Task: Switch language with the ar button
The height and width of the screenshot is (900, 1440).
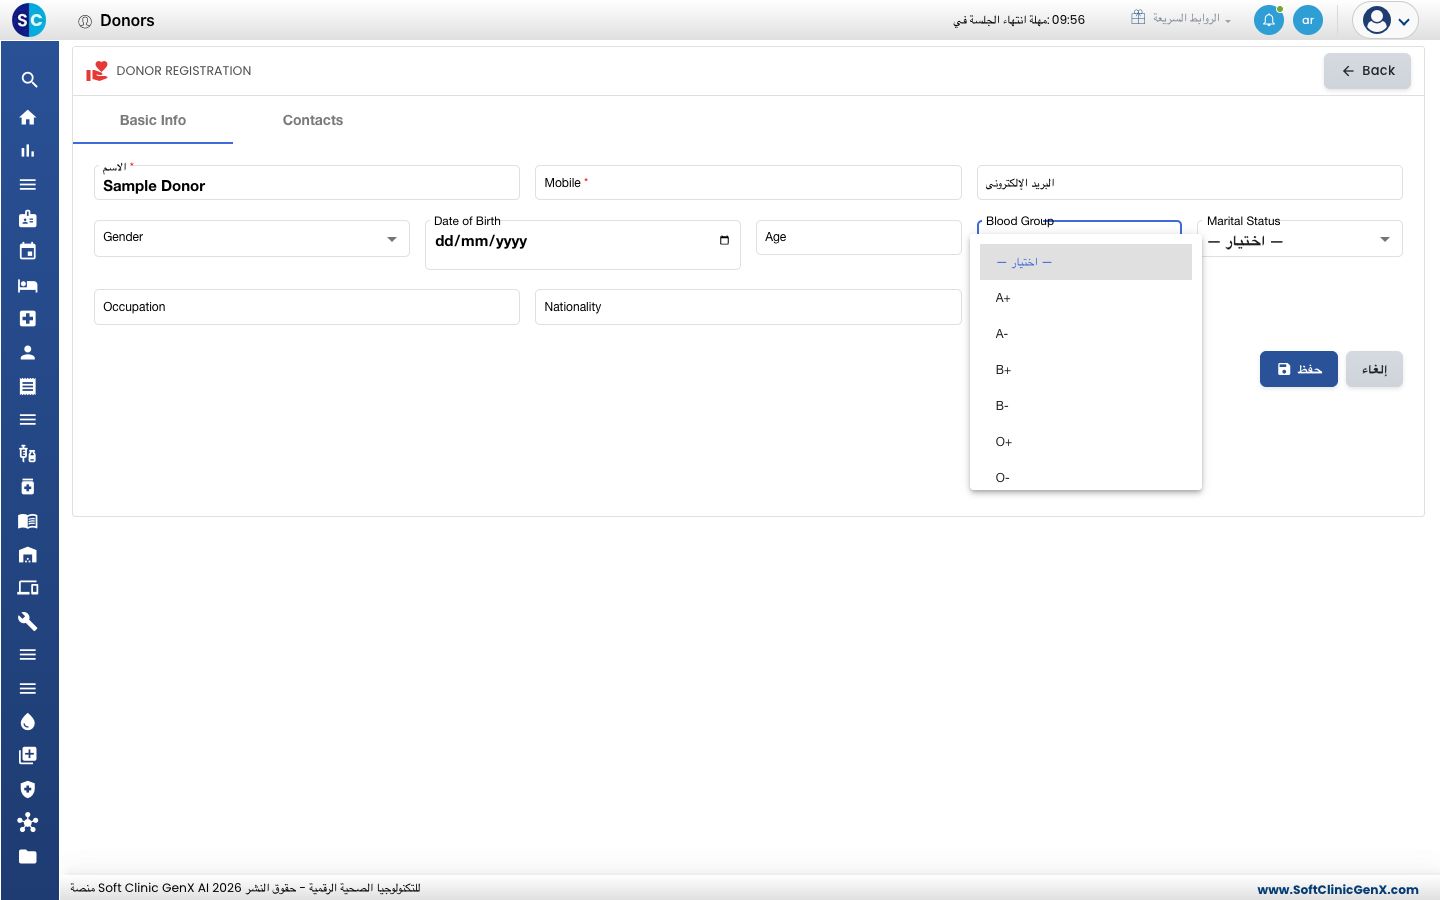Action: pos(1308,20)
